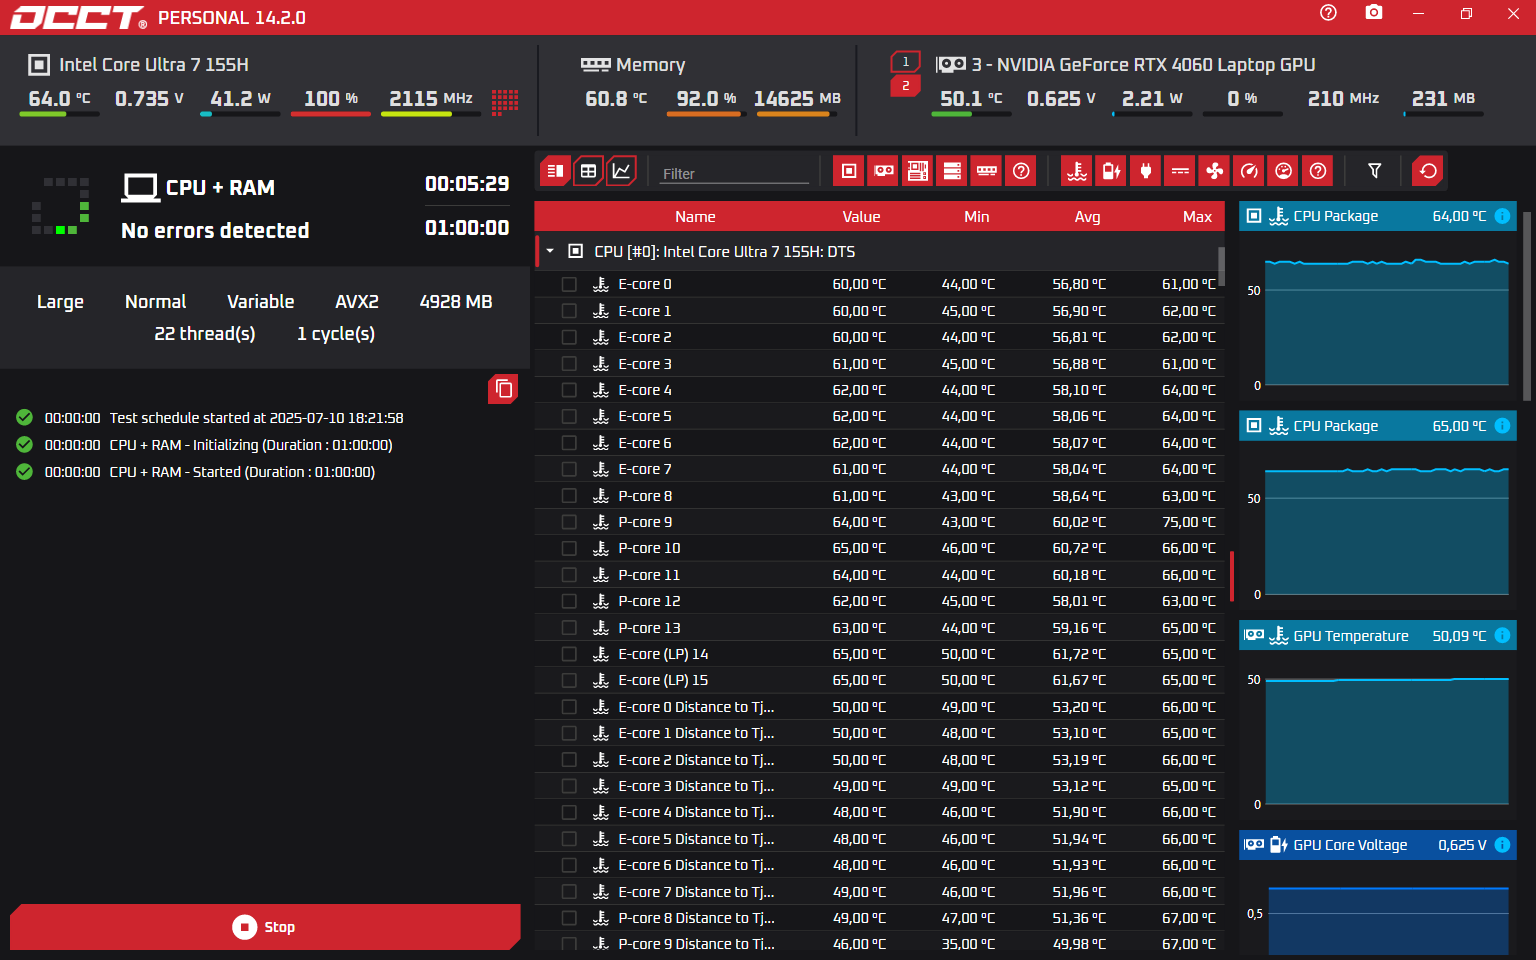Open the help icon in the title bar
Viewport: 1536px width, 960px height.
1328,13
